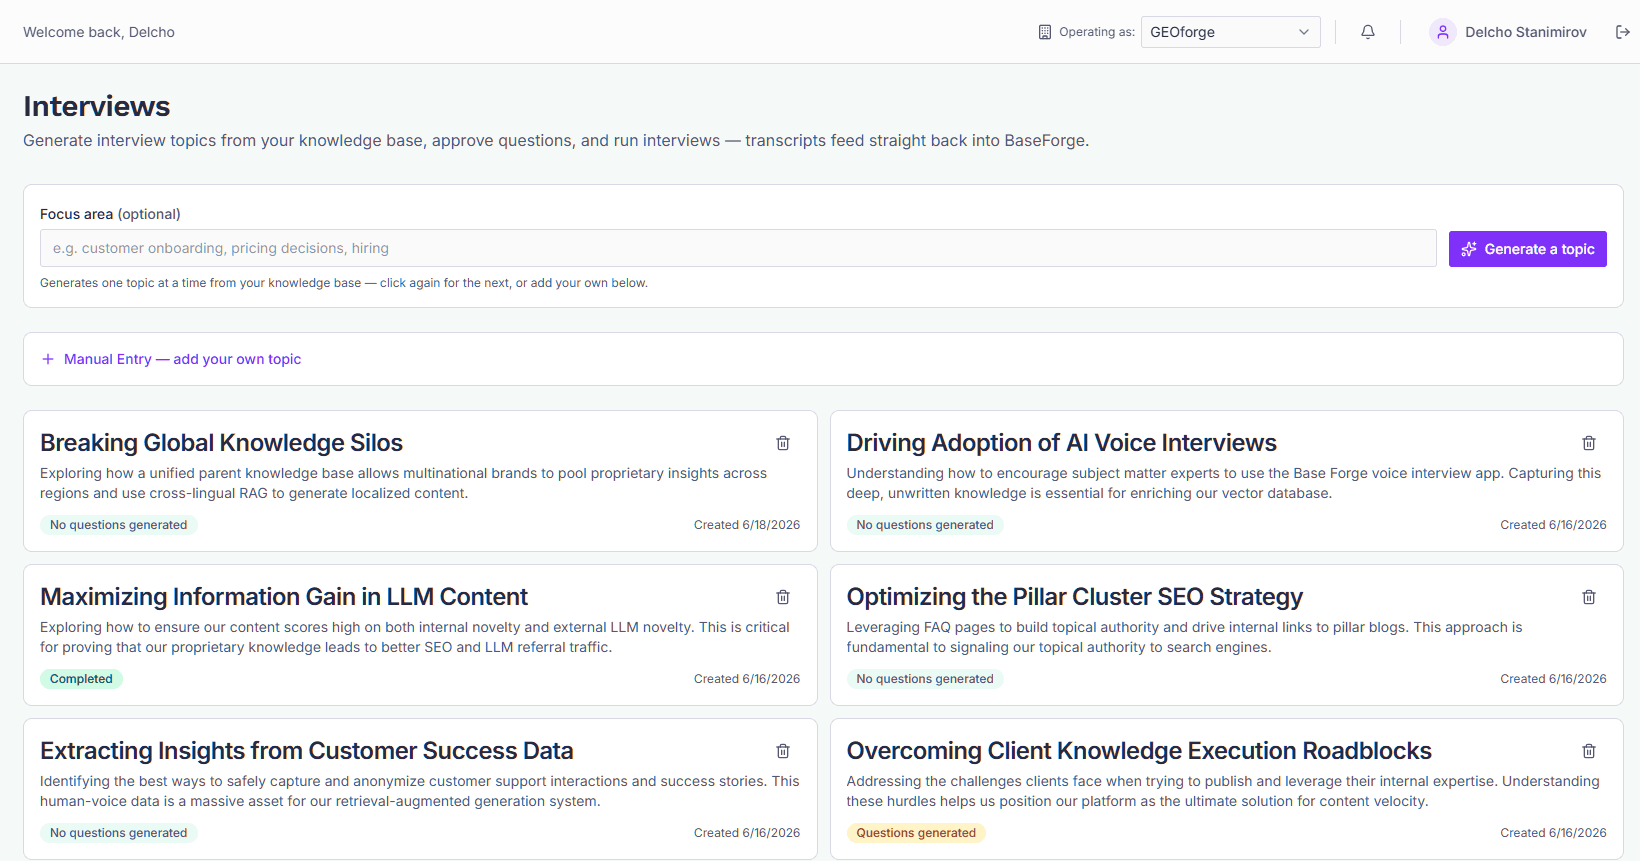Viewport: 1640px width, 861px height.
Task: Delete Overcoming Client Knowledge Execution Roadblocks topic
Action: point(1589,751)
